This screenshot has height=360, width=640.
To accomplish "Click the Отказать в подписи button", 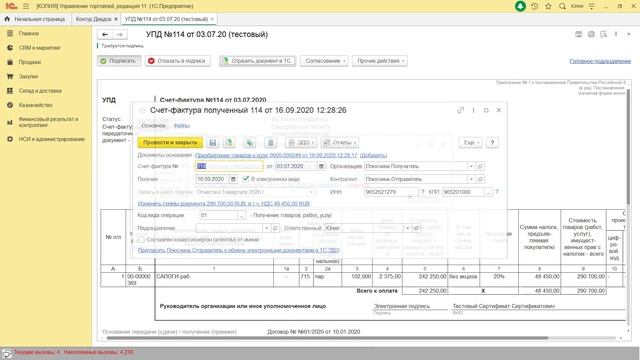I will point(178,61).
